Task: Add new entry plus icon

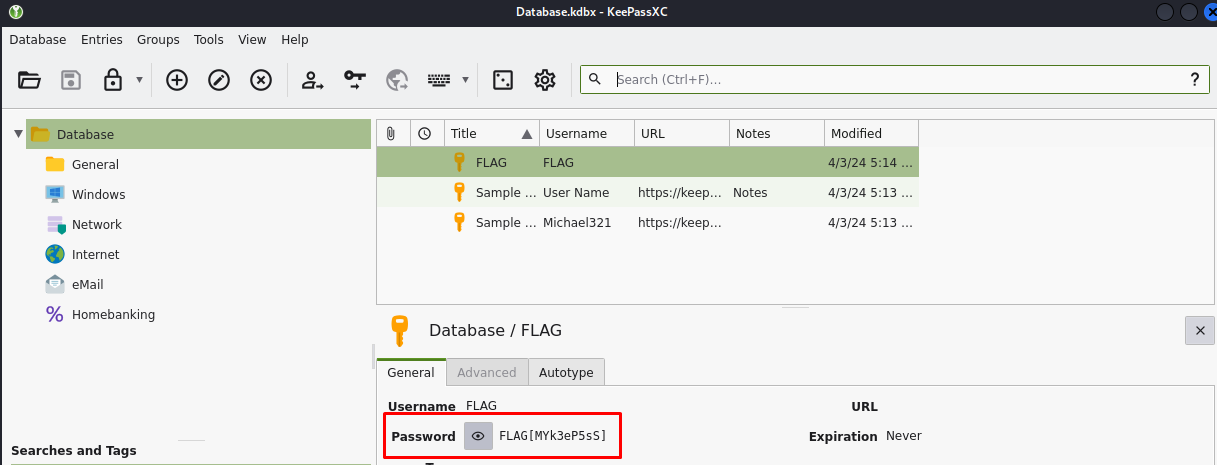Action: 177,80
